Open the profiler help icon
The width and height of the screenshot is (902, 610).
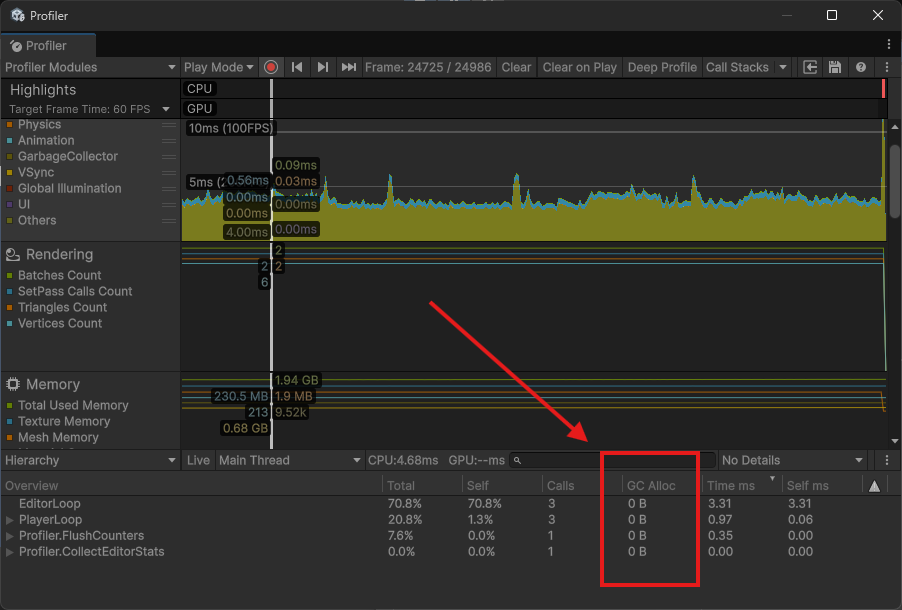[860, 67]
